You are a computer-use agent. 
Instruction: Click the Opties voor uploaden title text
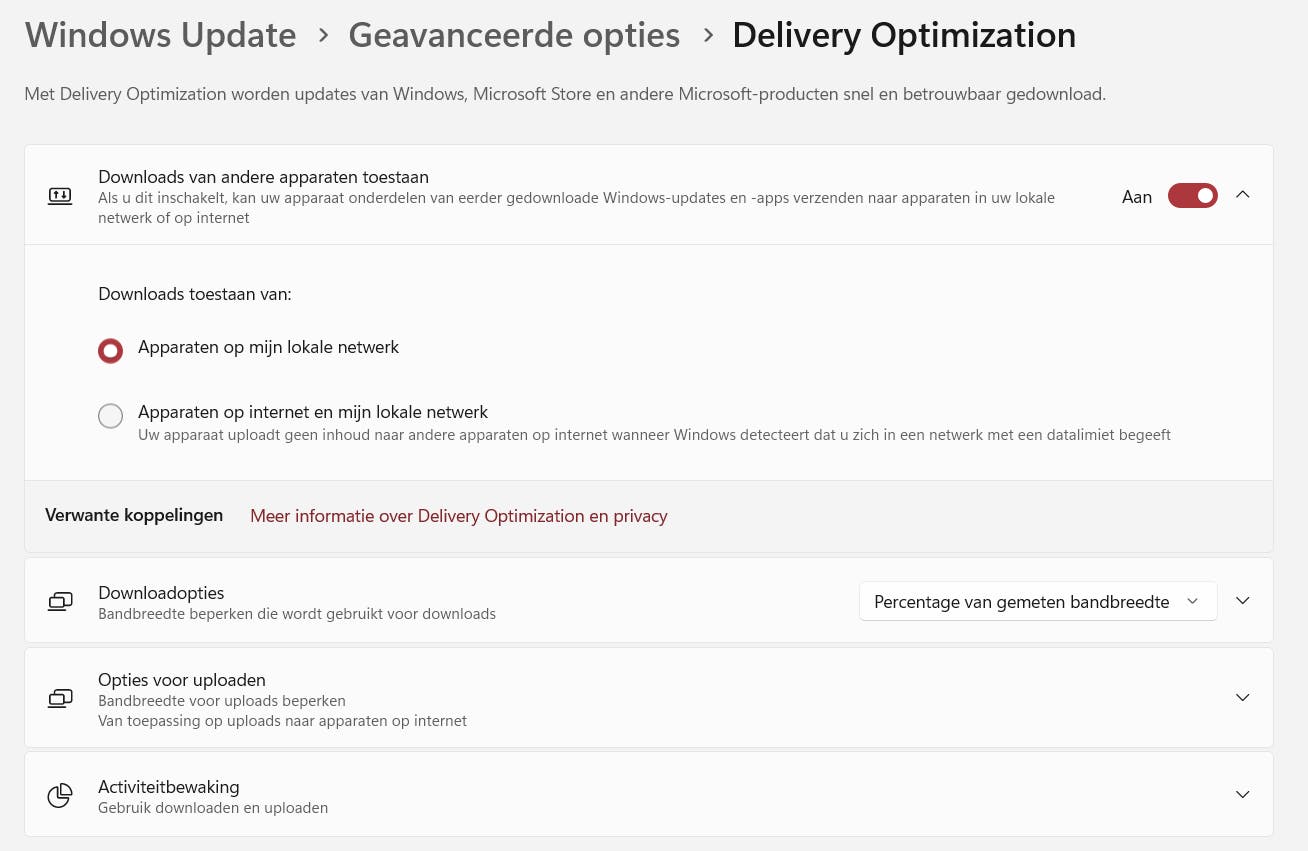(181, 680)
